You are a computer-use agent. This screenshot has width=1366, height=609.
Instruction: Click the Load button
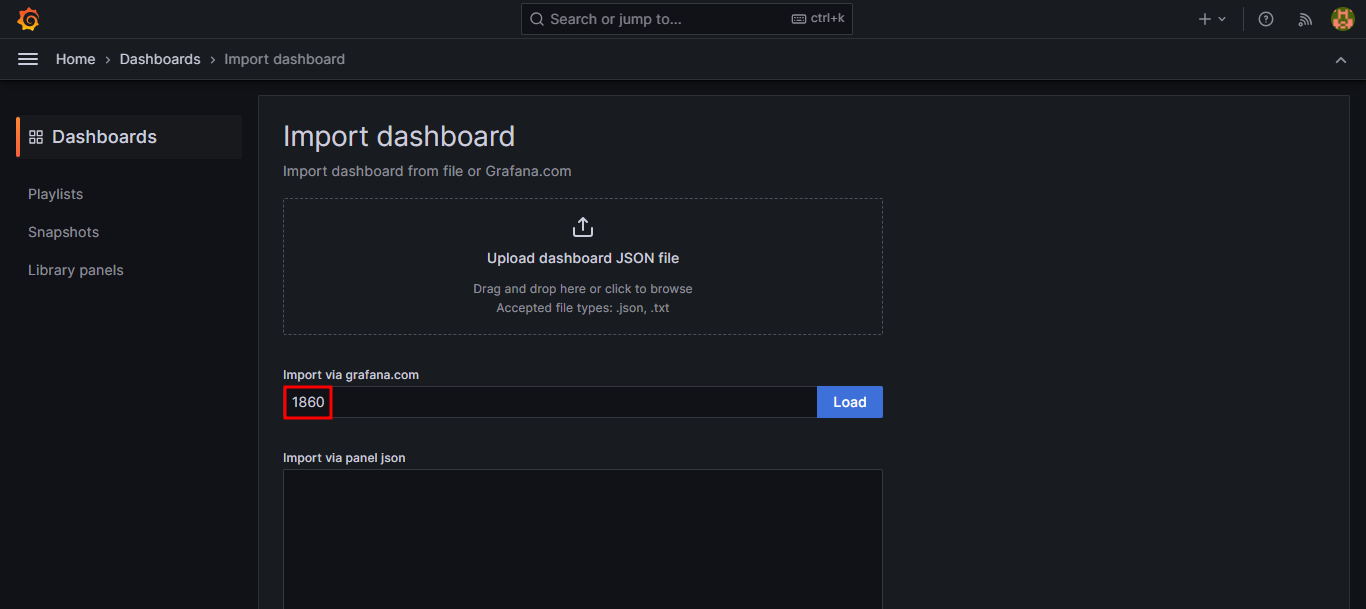click(x=849, y=401)
